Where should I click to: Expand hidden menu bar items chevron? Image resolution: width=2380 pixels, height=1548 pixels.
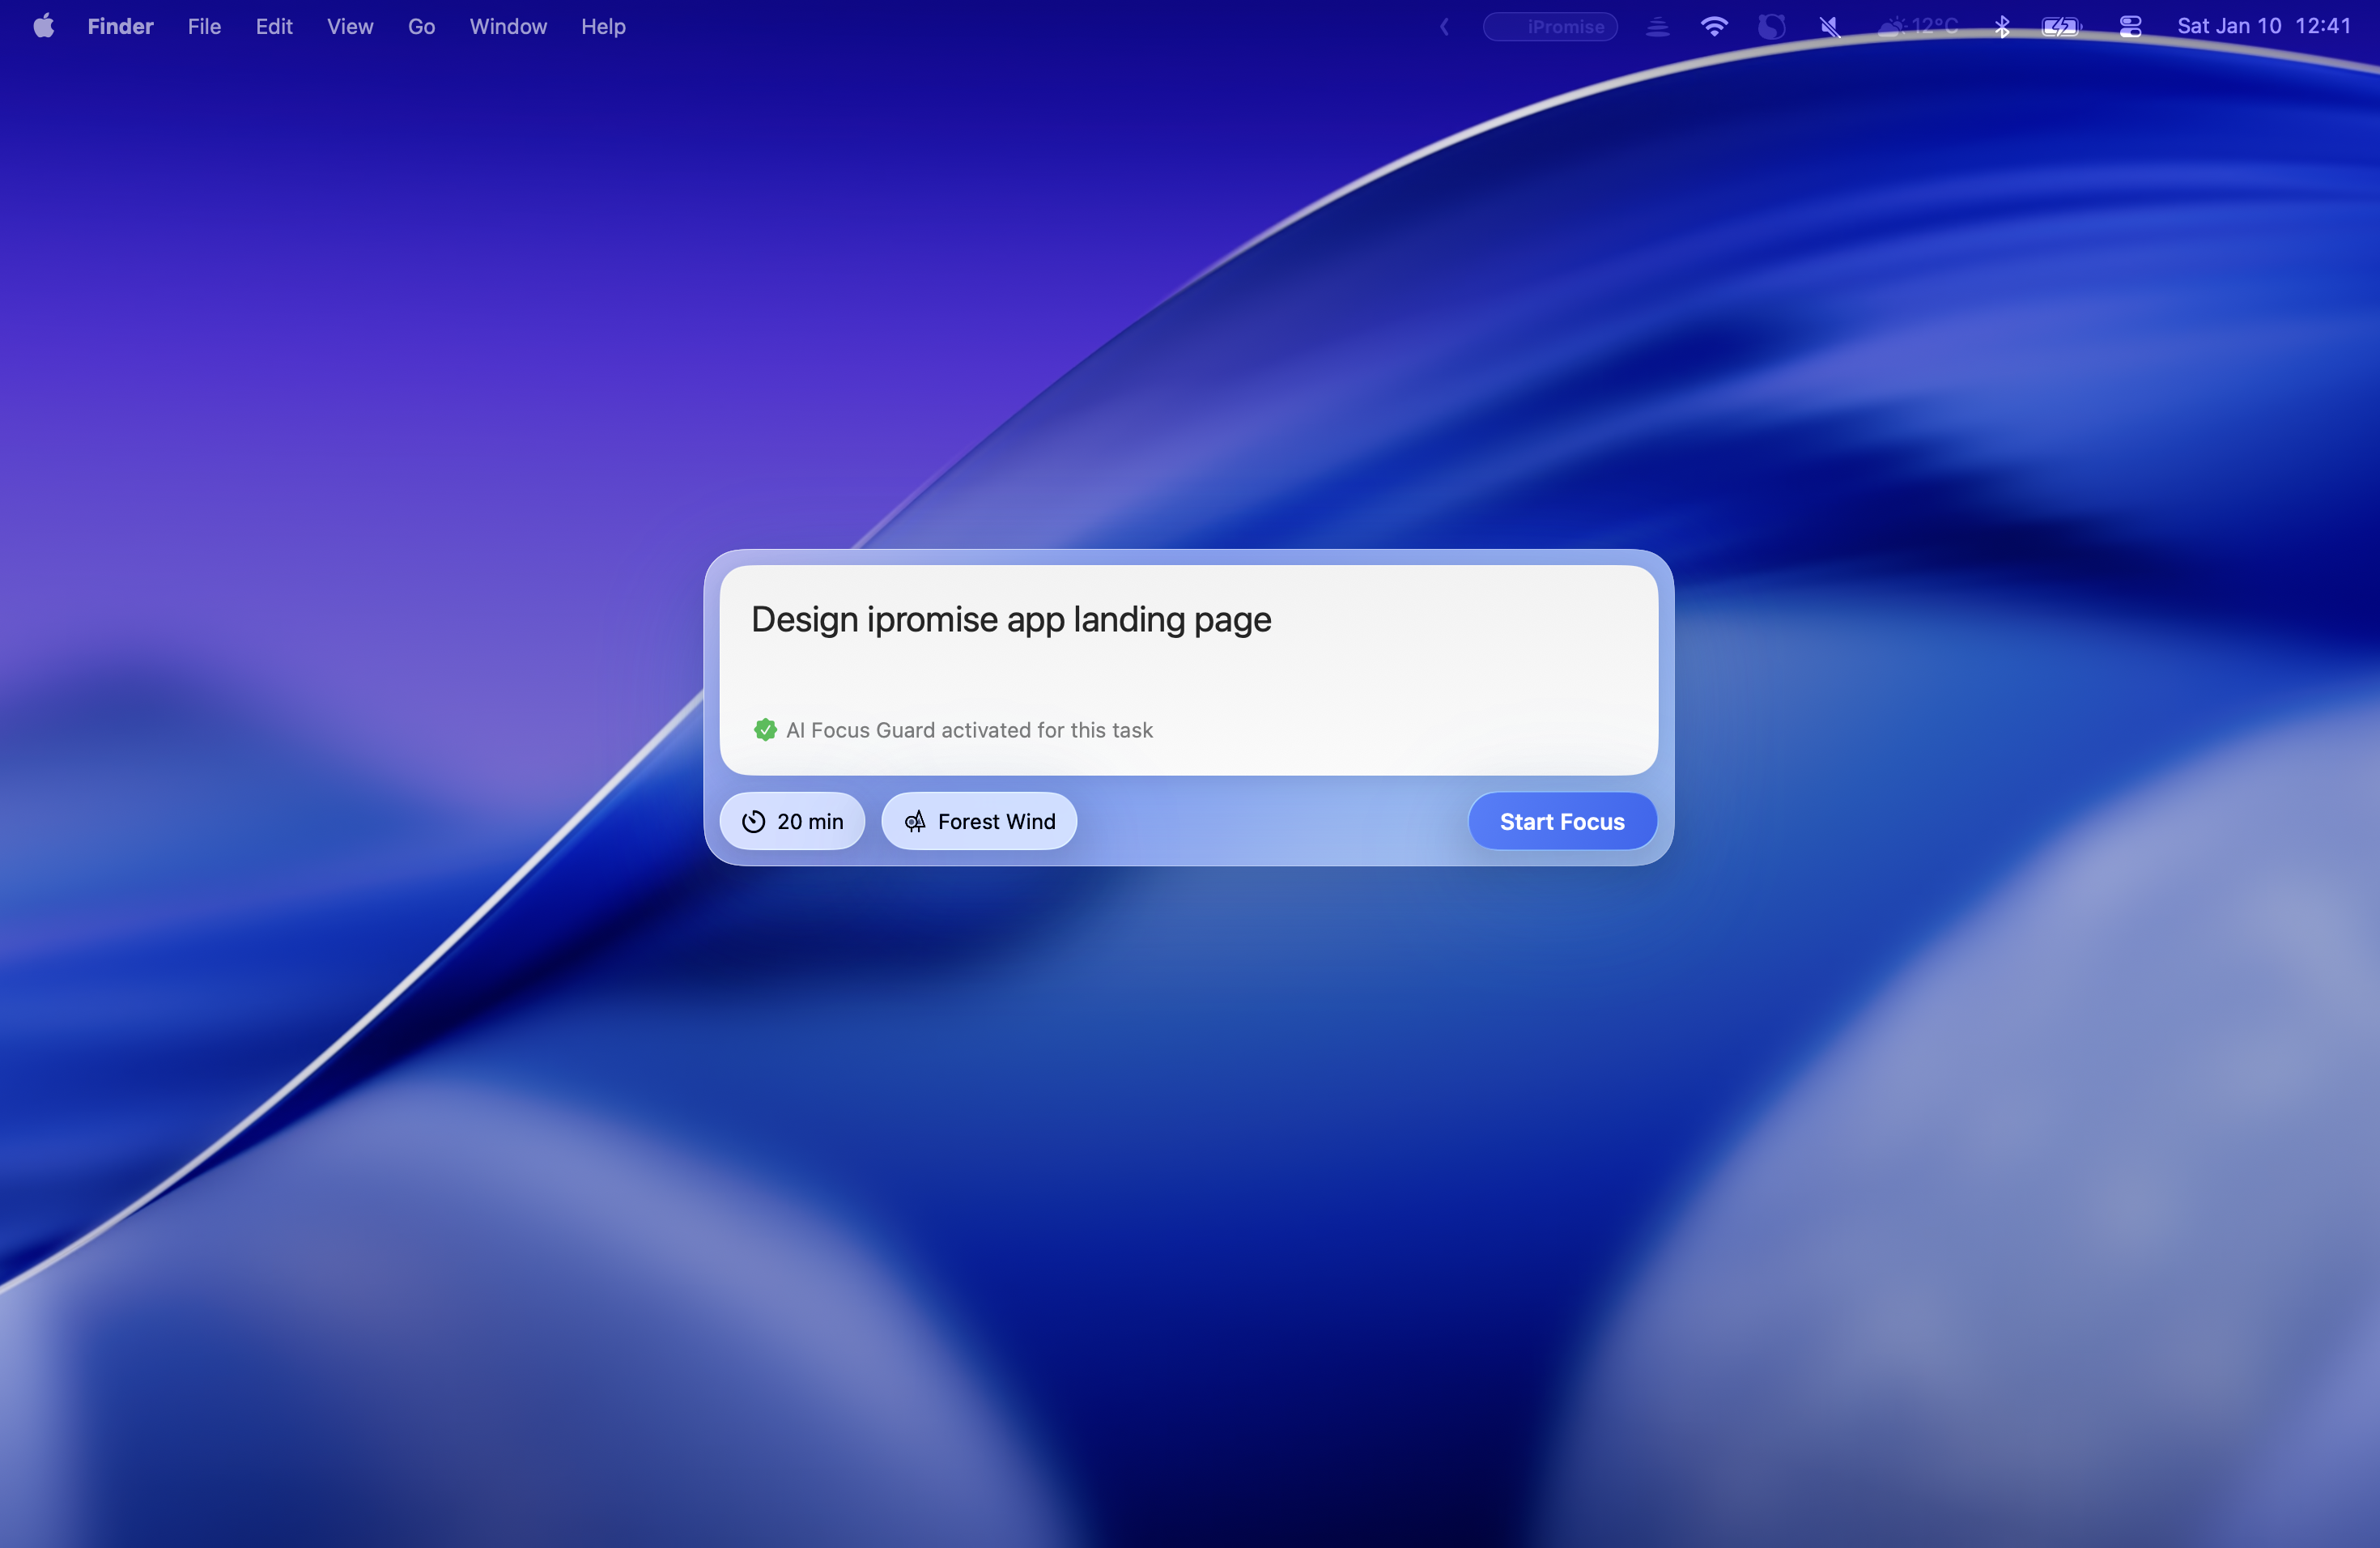tap(1444, 27)
